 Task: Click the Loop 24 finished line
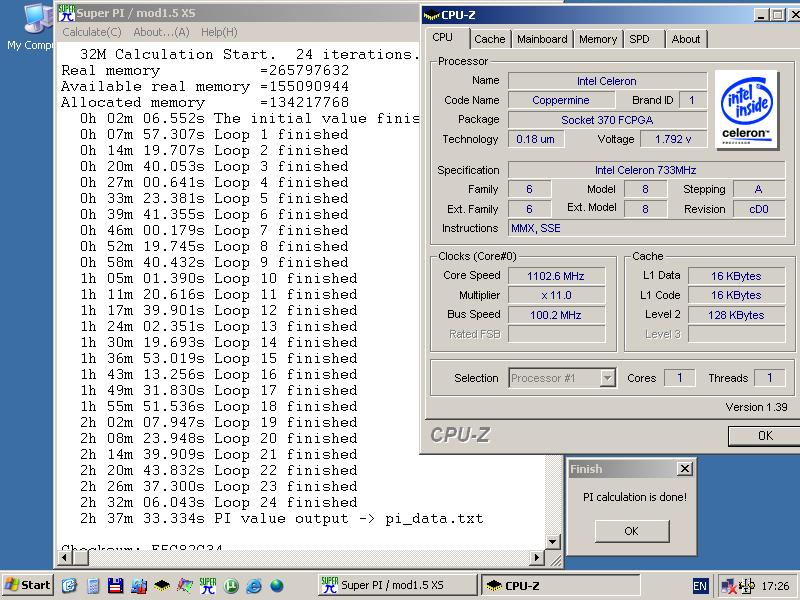point(218,503)
